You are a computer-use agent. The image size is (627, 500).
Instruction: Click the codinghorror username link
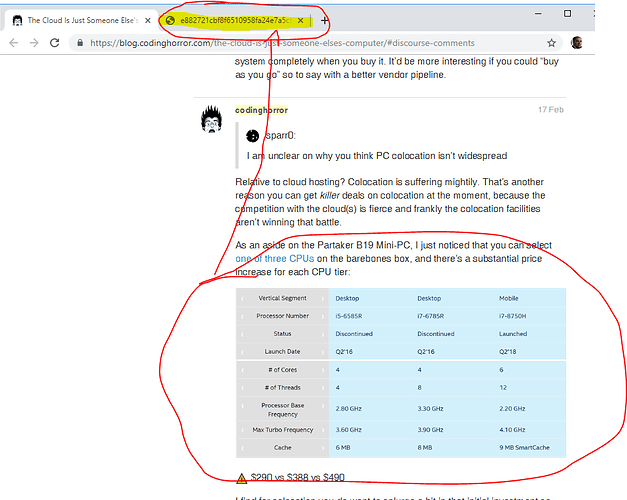coord(262,110)
